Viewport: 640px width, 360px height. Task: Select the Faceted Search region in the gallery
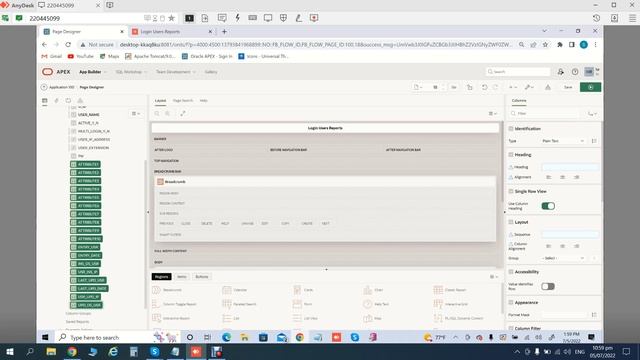click(x=239, y=304)
